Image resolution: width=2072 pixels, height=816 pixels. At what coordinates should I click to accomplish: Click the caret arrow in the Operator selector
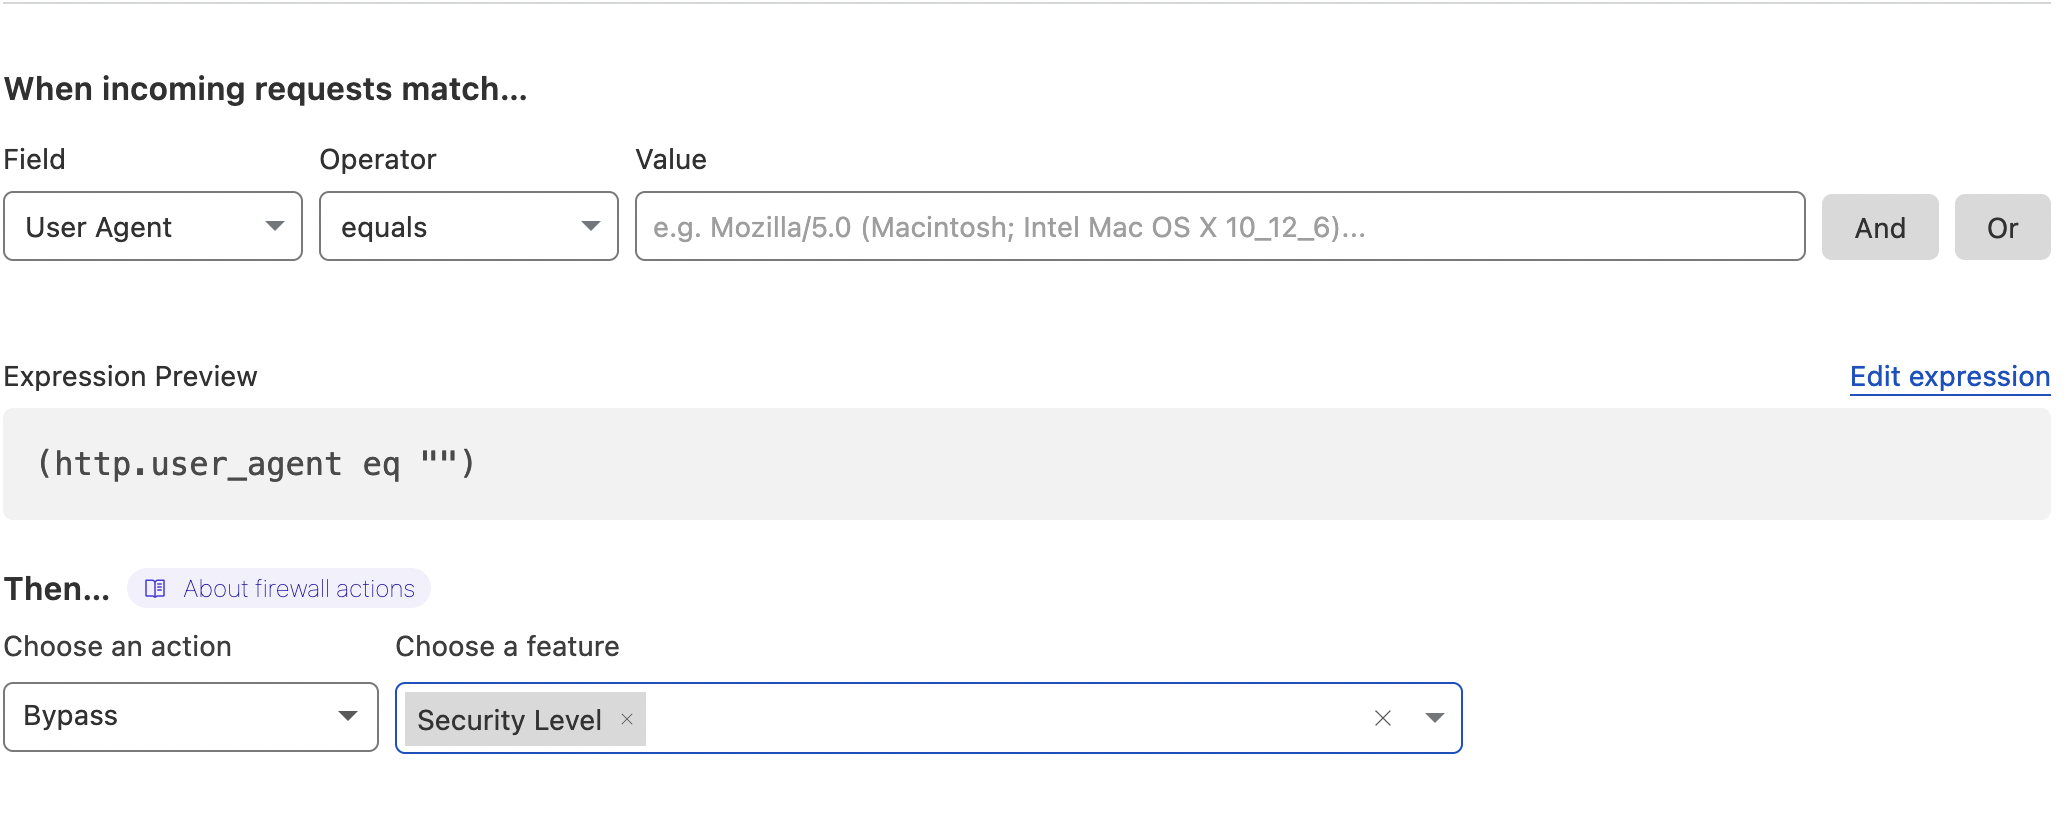click(590, 227)
